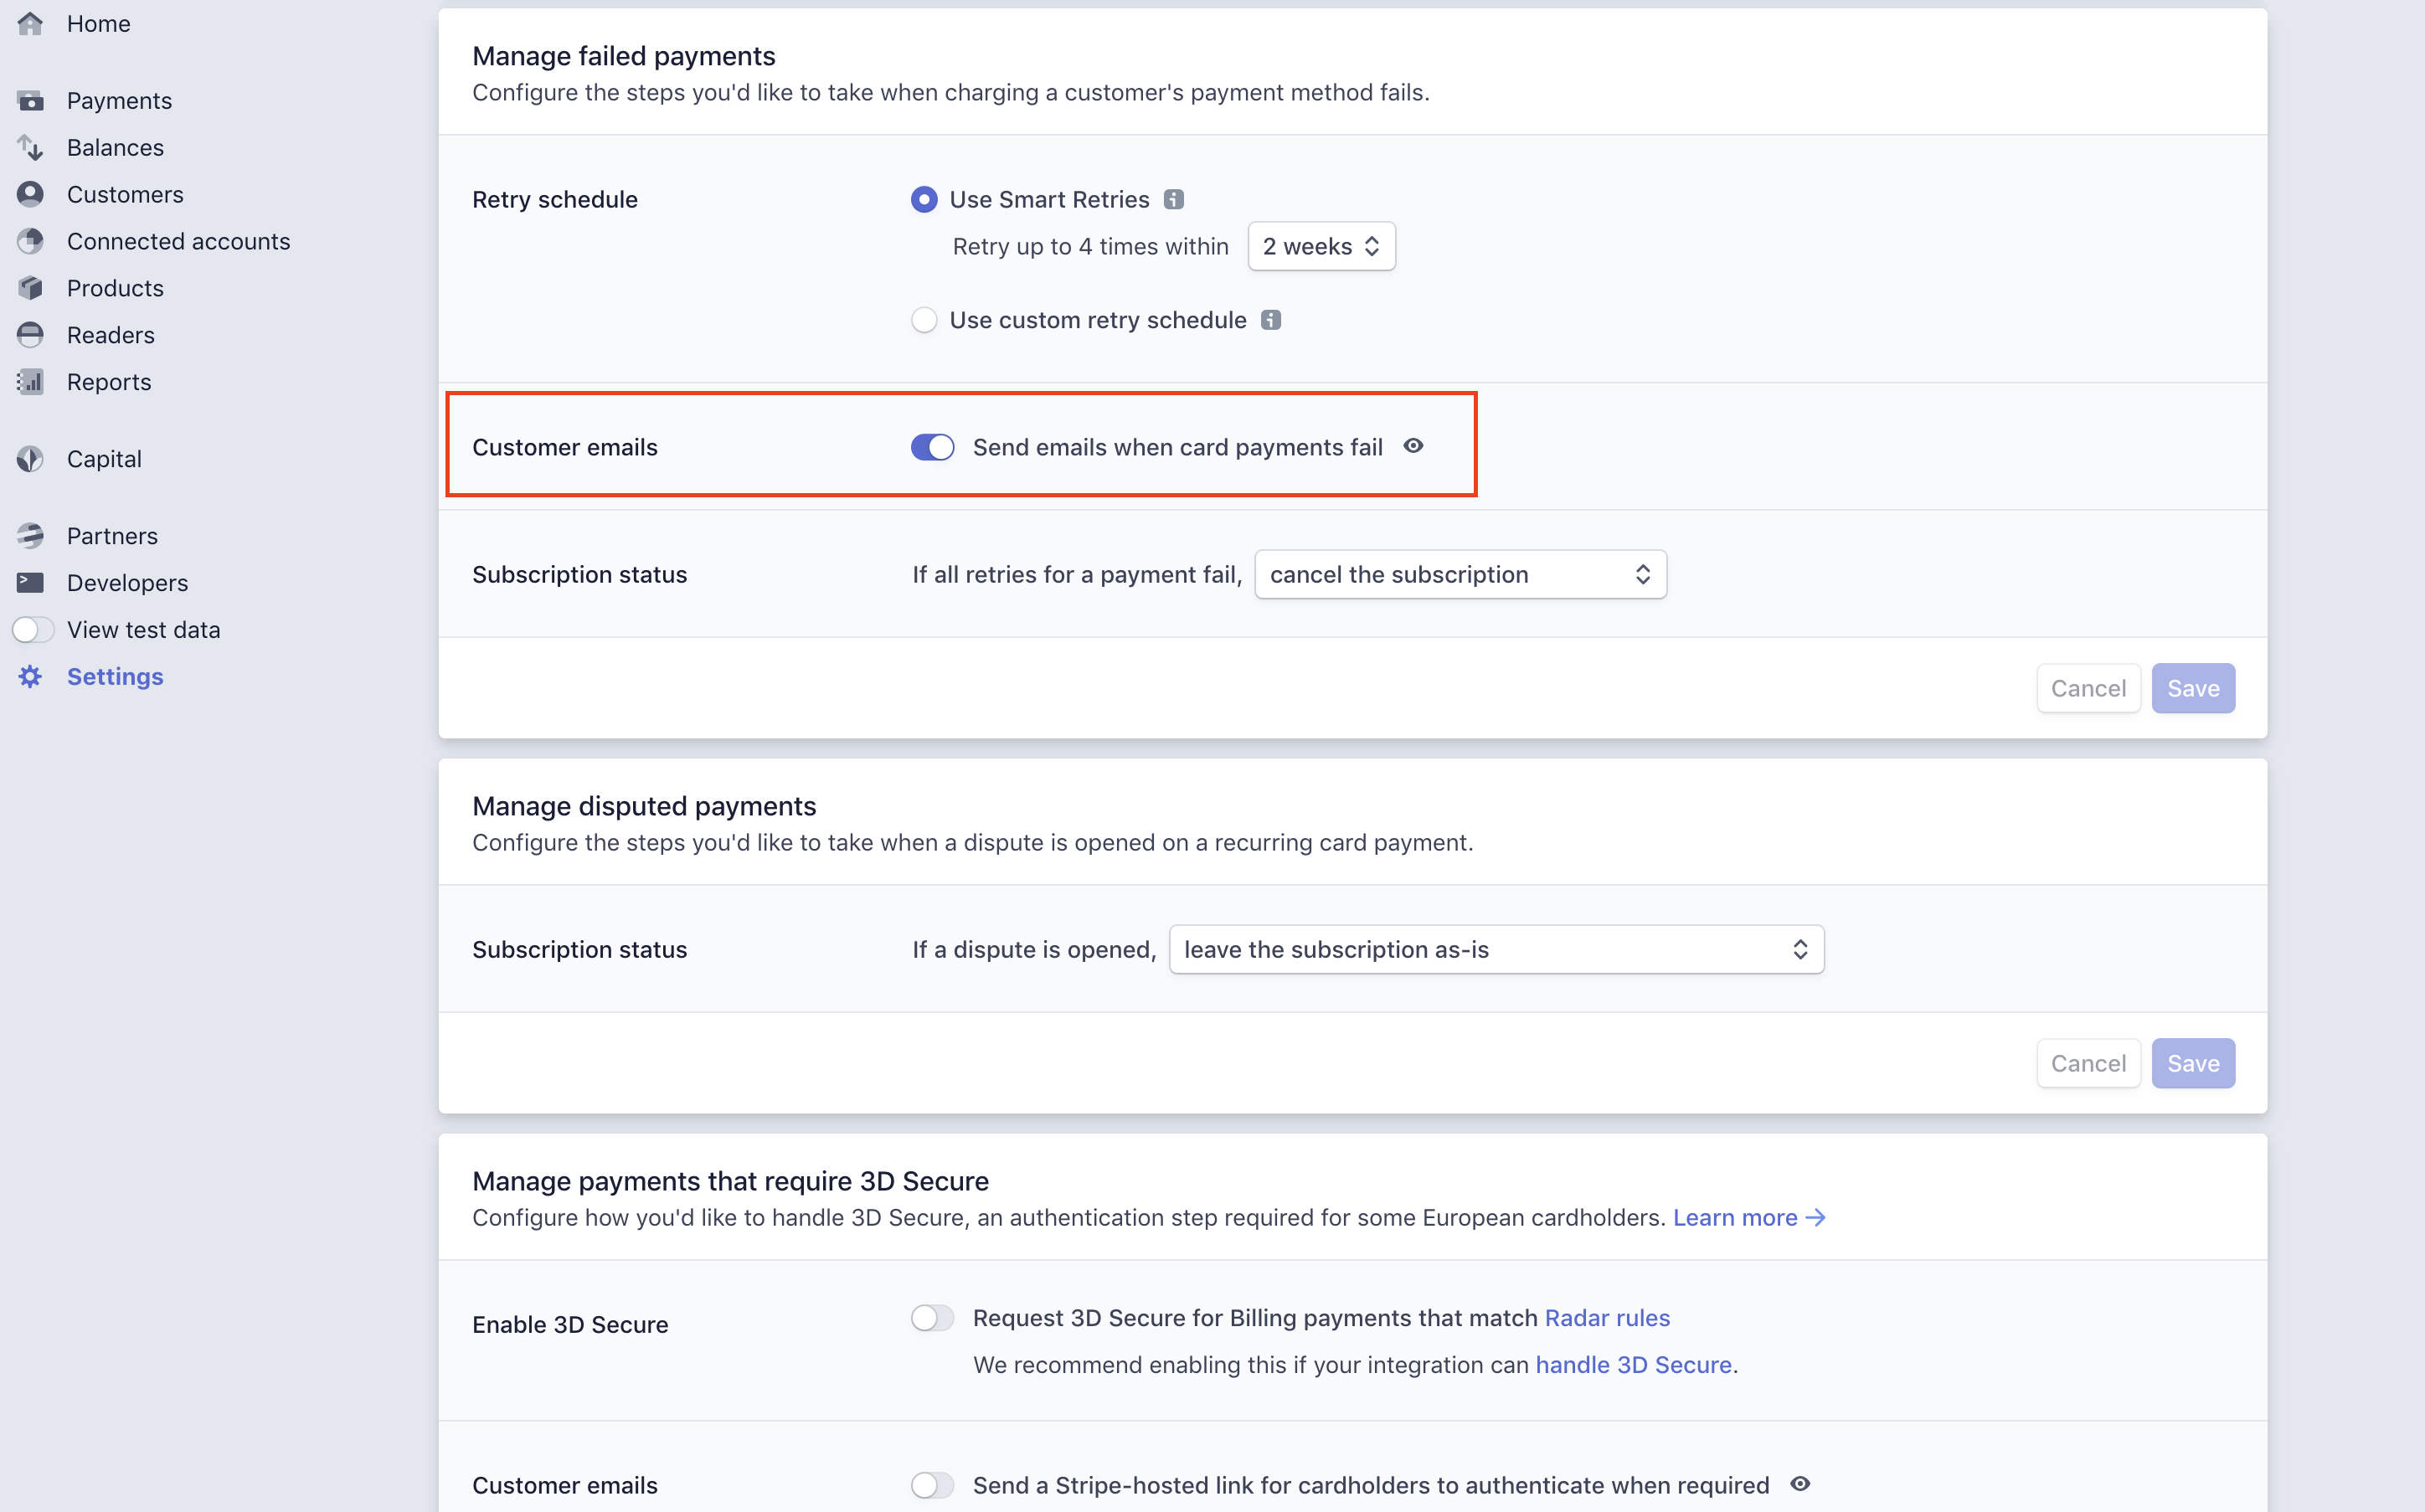Click the Payments wallet icon
The width and height of the screenshot is (2425, 1512).
pyautogui.click(x=30, y=100)
